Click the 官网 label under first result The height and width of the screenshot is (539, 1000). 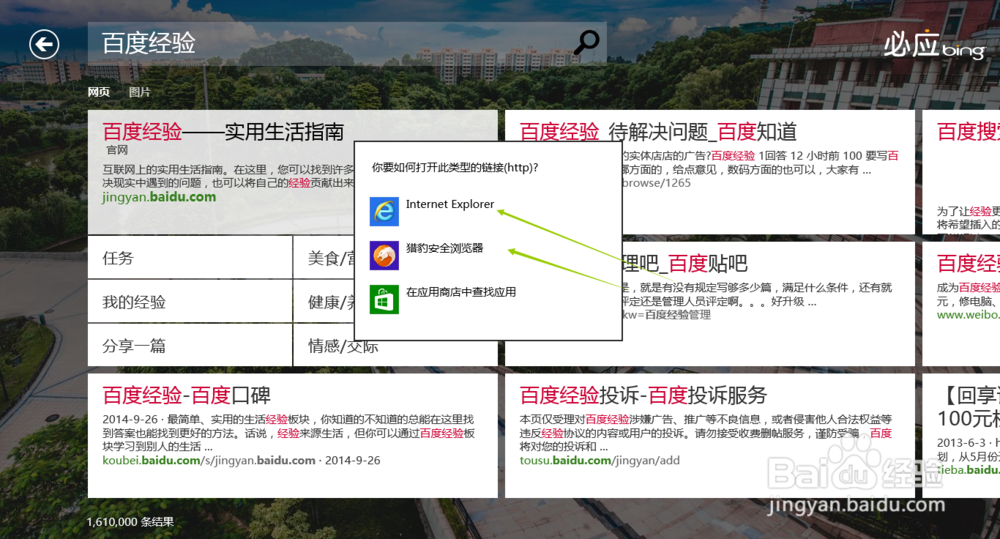click(117, 150)
